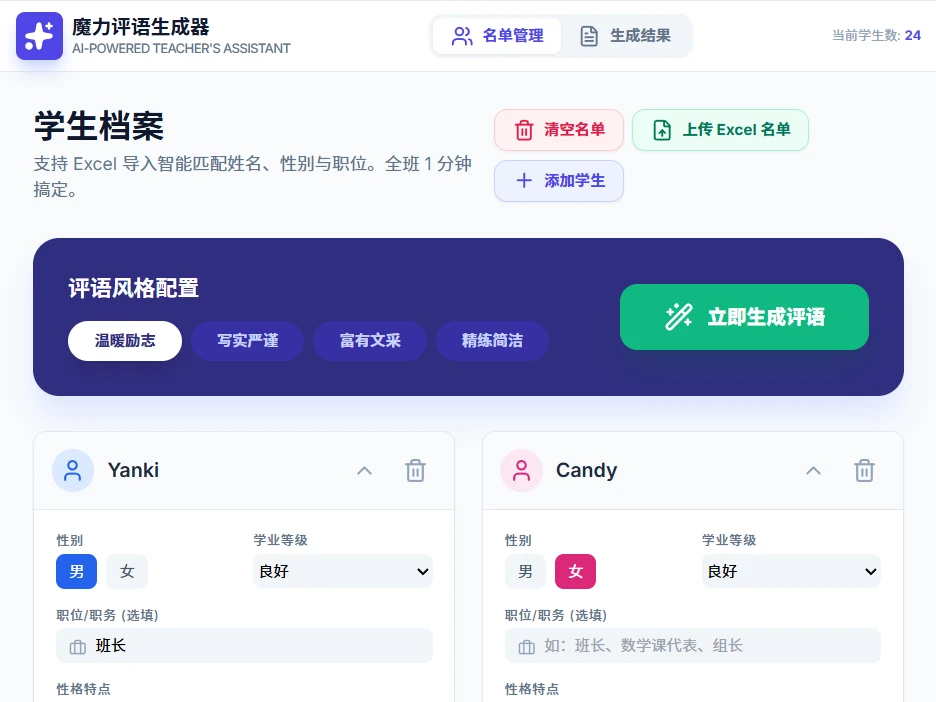
Task: Delete Candy's card with trash icon
Action: tap(864, 471)
